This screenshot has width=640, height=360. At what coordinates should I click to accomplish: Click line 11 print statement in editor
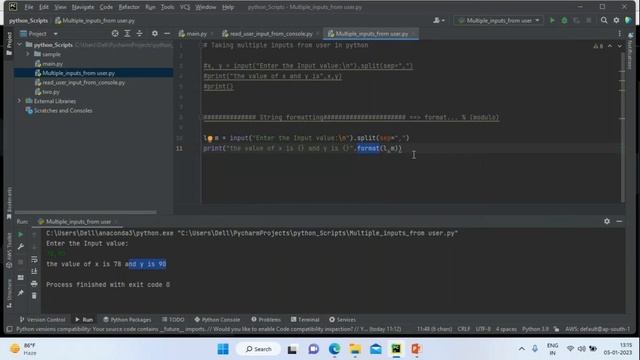[x=302, y=149]
